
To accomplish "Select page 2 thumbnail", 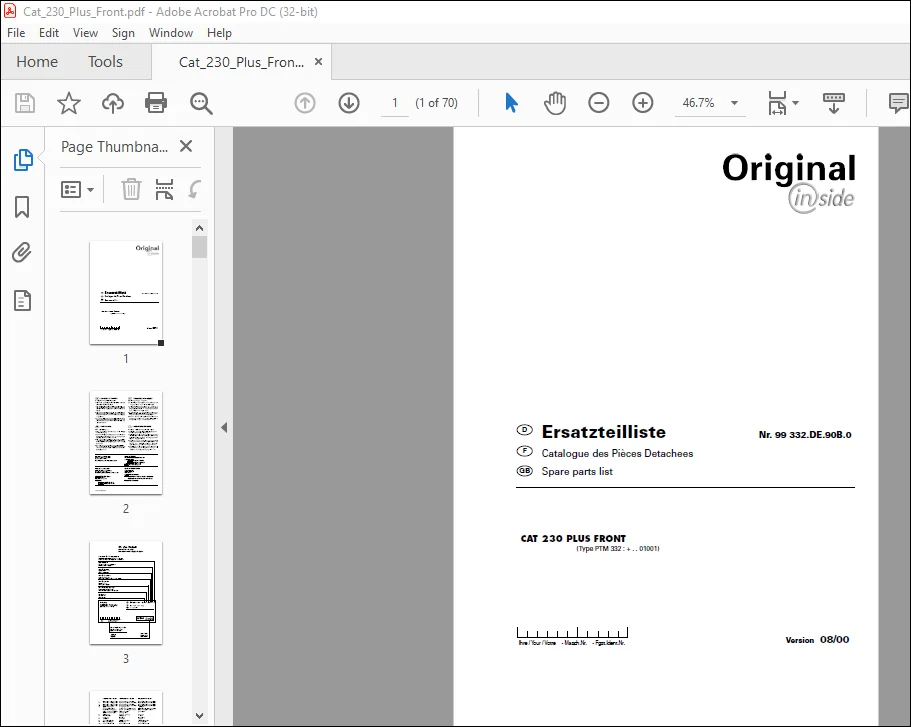I will pyautogui.click(x=126, y=443).
